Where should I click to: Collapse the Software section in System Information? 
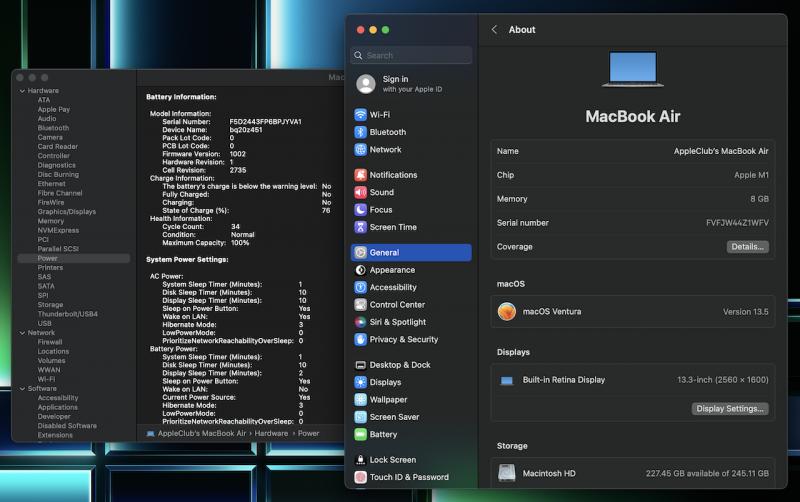pyautogui.click(x=22, y=389)
